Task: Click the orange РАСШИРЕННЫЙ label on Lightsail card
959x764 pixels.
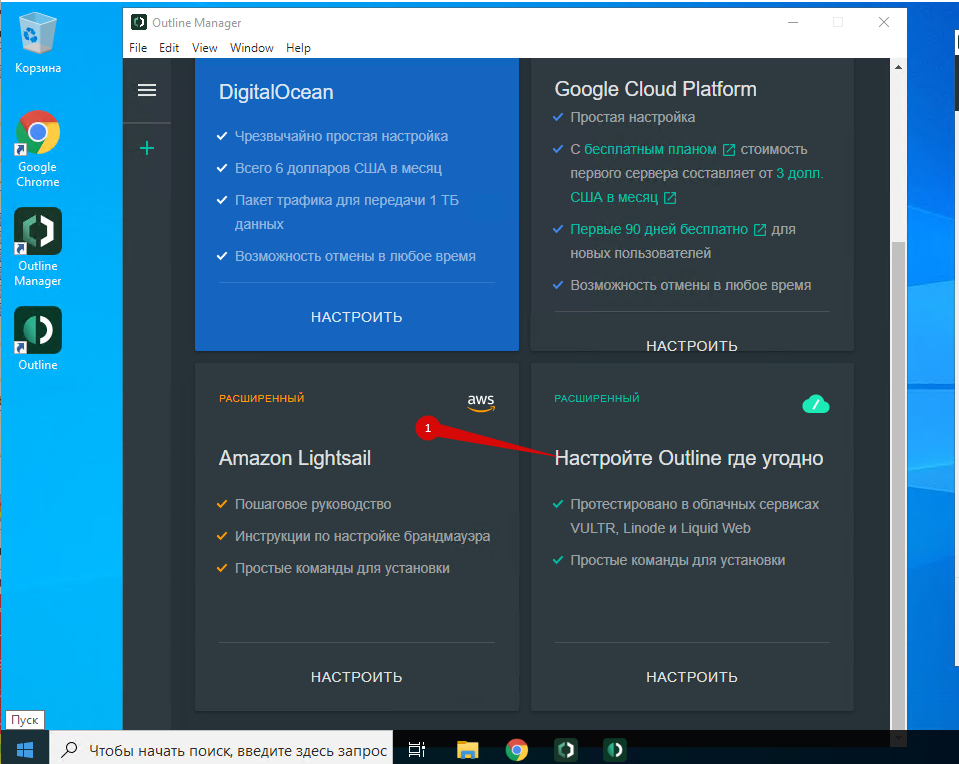Action: click(x=261, y=398)
